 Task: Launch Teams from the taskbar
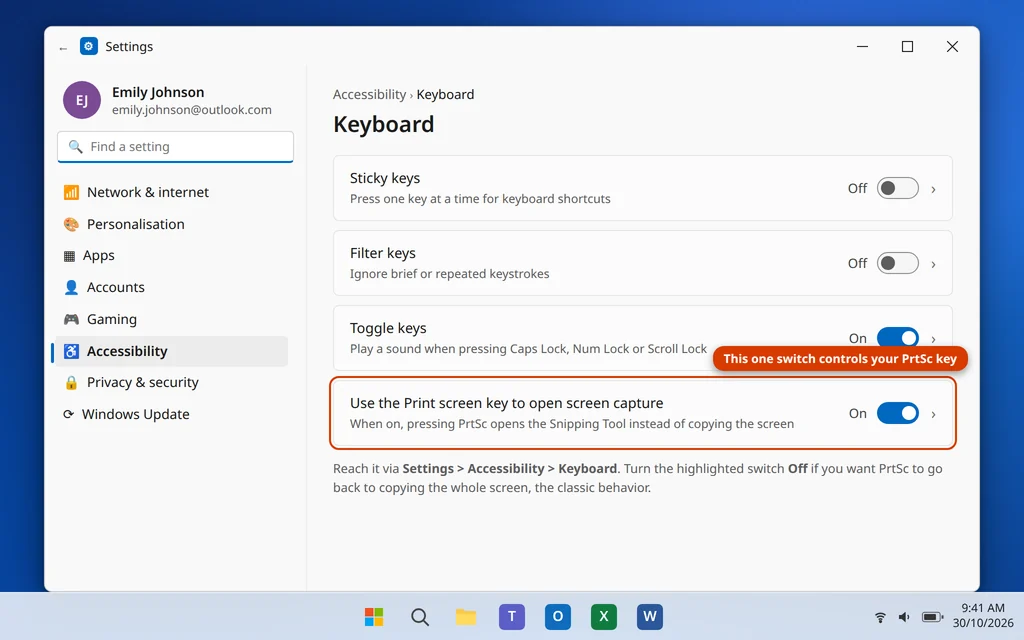pyautogui.click(x=512, y=616)
